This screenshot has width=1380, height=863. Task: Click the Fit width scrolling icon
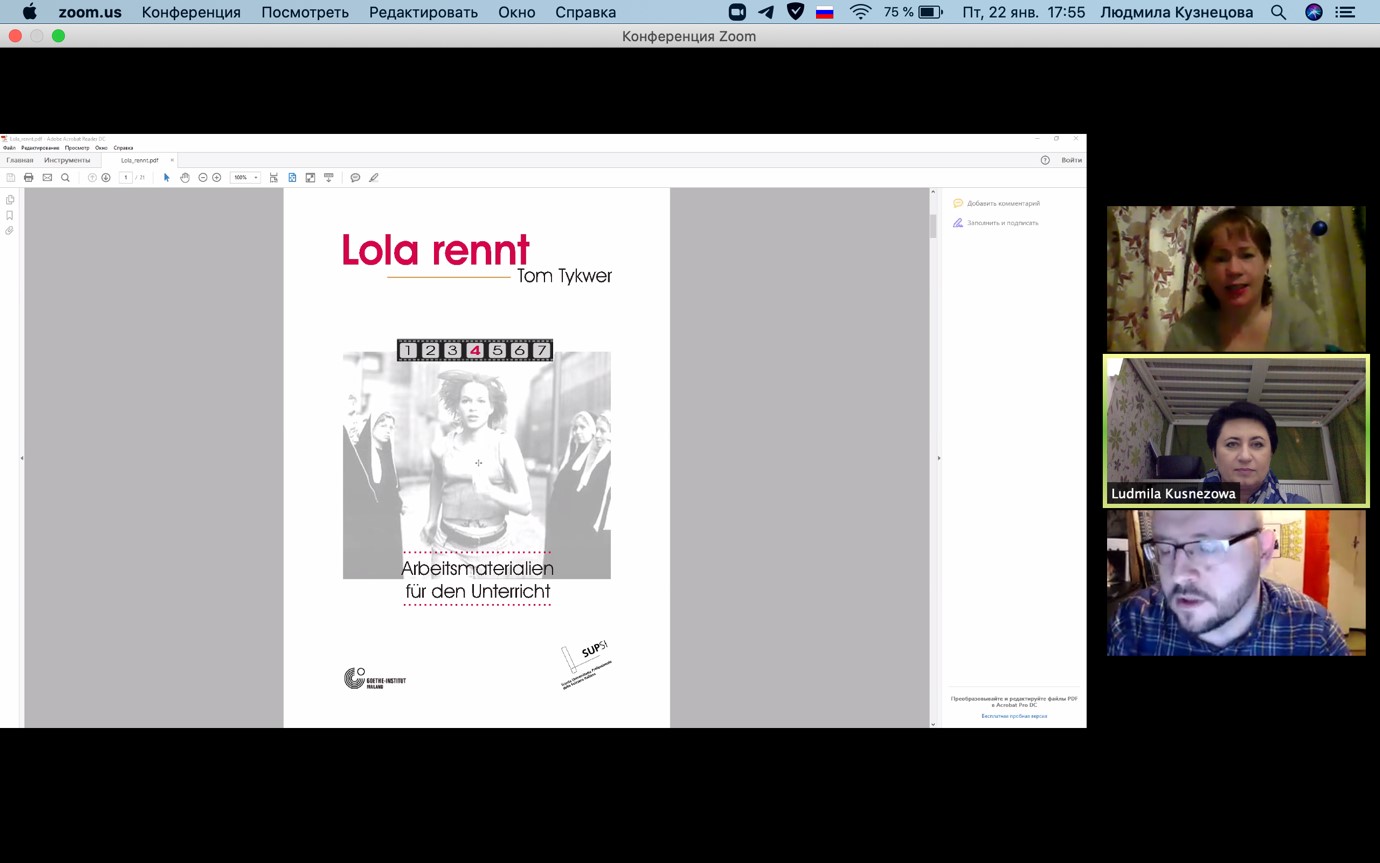(x=274, y=177)
